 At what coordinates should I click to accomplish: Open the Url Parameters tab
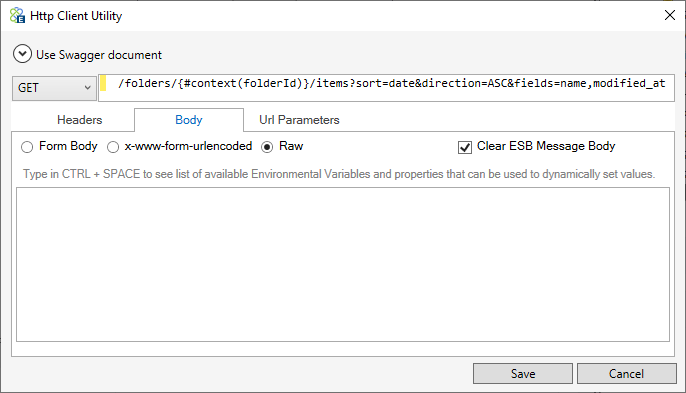pyautogui.click(x=299, y=120)
